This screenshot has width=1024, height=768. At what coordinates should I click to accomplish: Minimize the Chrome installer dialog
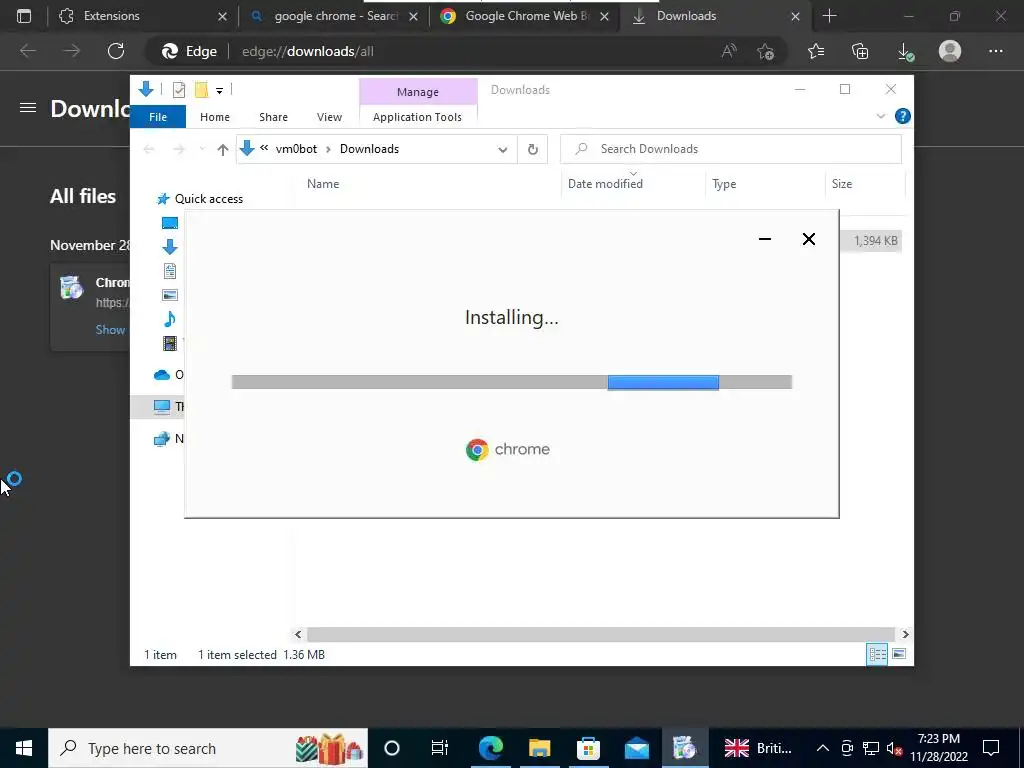pos(765,239)
